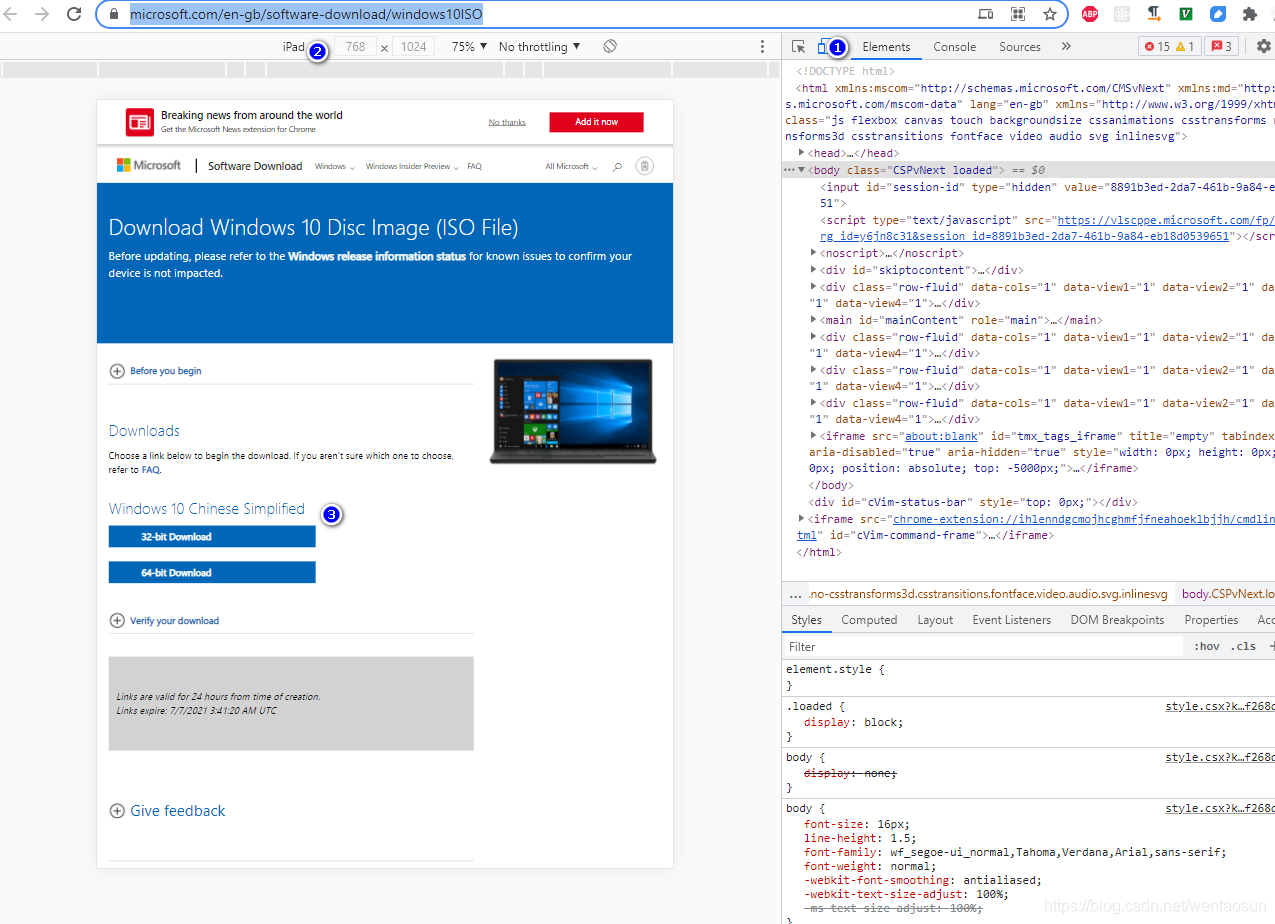This screenshot has width=1275, height=924.
Task: Expand the Before you begin section
Action: (x=155, y=371)
